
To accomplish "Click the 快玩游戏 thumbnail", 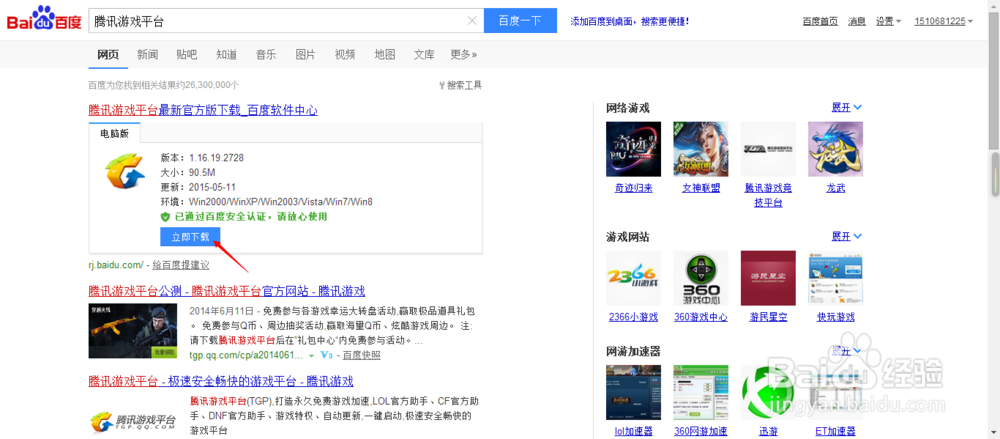I will pyautogui.click(x=835, y=278).
